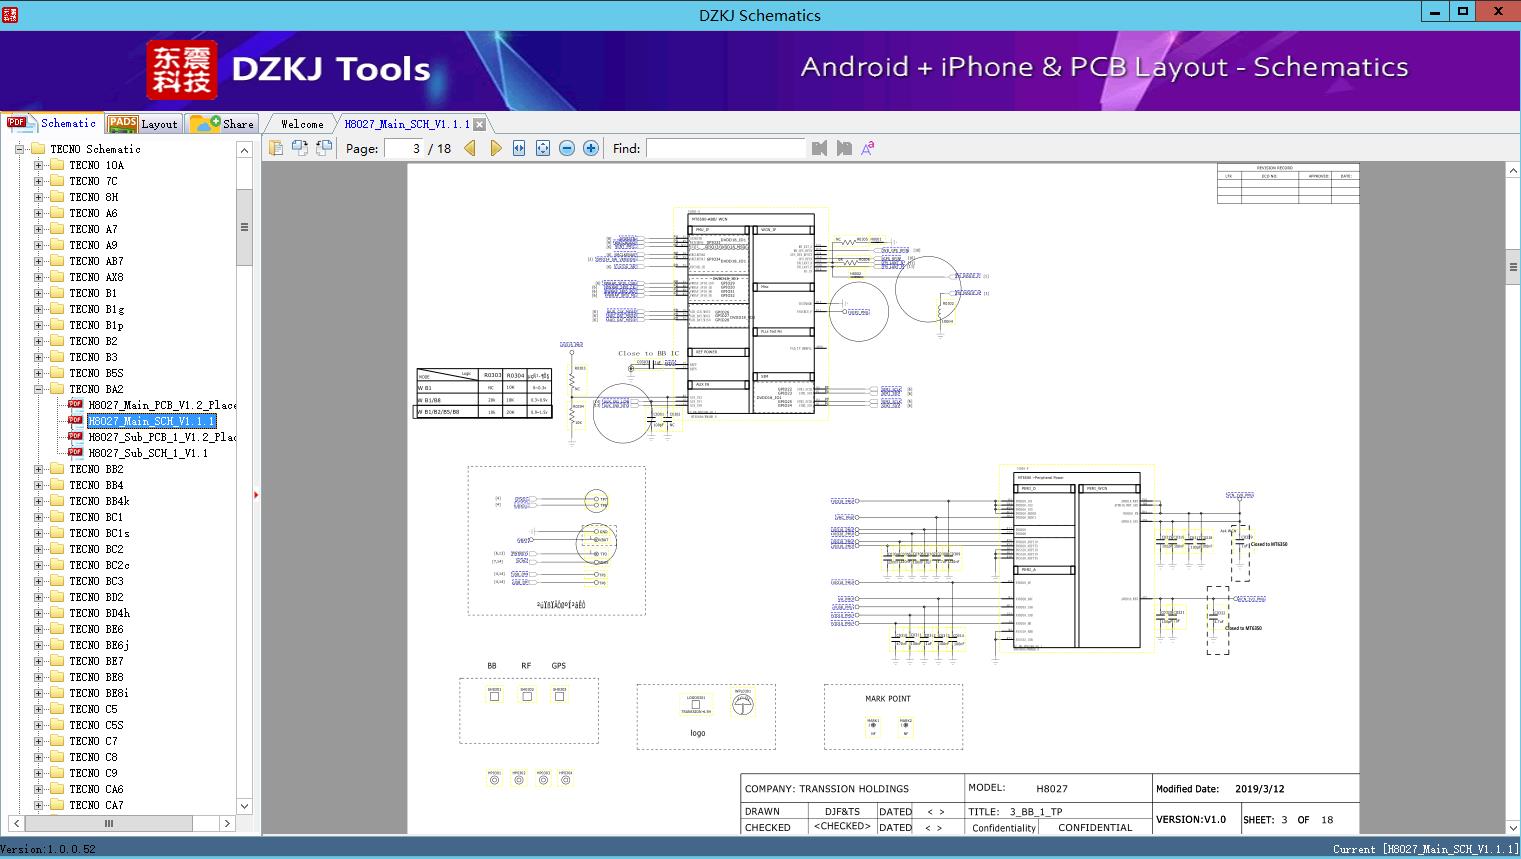Click the fit width icon

[519, 148]
